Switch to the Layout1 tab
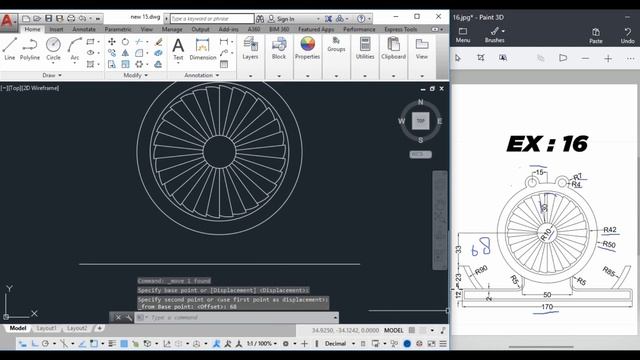Image resolution: width=640 pixels, height=360 pixels. [47, 328]
